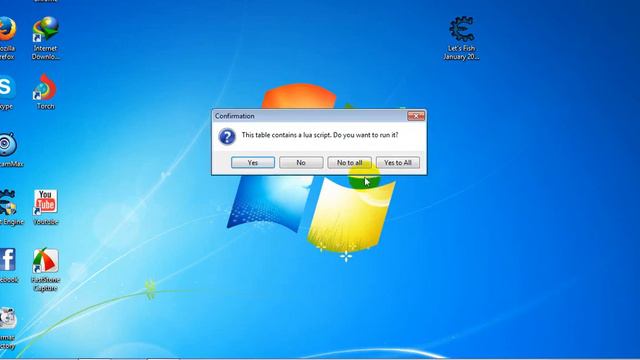Screen dimensions: 640x360
Task: Click the Confirmation title bar
Action: click(310, 116)
